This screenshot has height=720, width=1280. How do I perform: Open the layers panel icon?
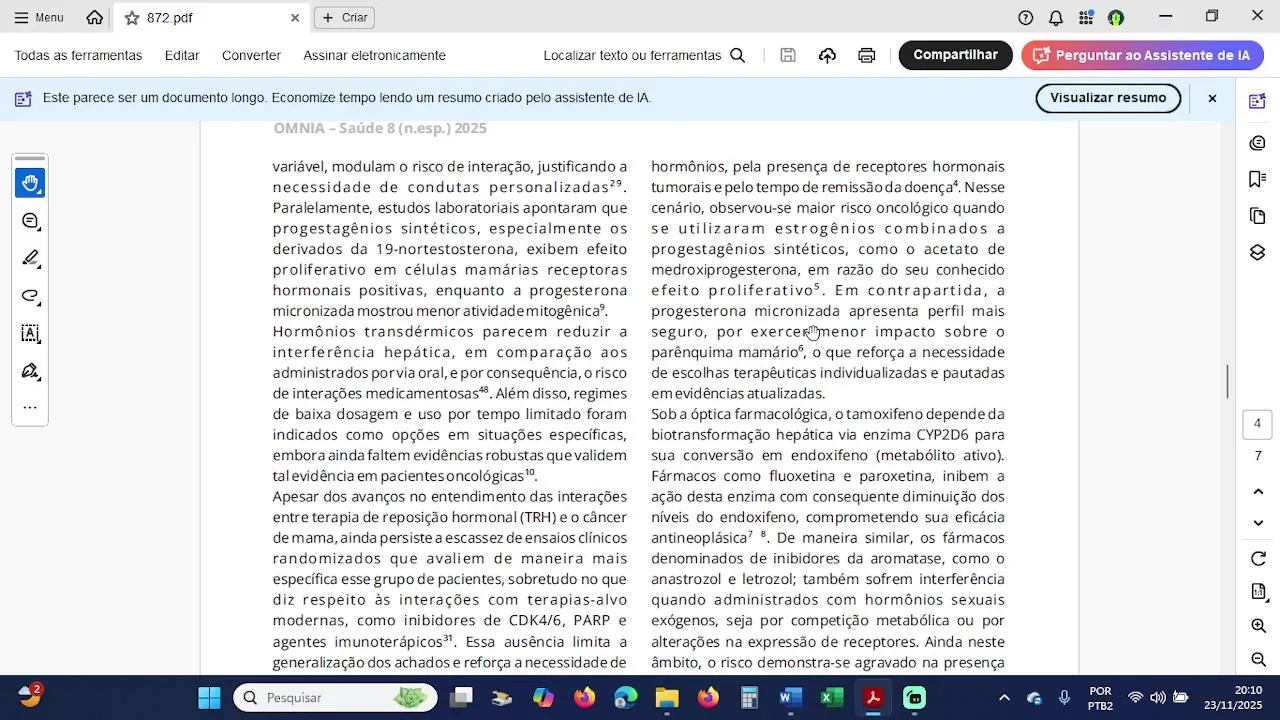click(1258, 252)
